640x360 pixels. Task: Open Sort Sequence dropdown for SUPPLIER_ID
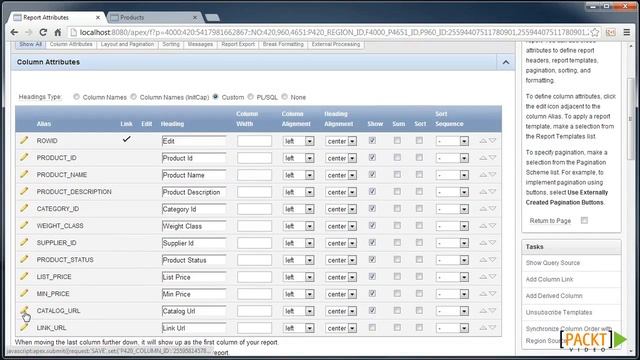click(x=452, y=243)
